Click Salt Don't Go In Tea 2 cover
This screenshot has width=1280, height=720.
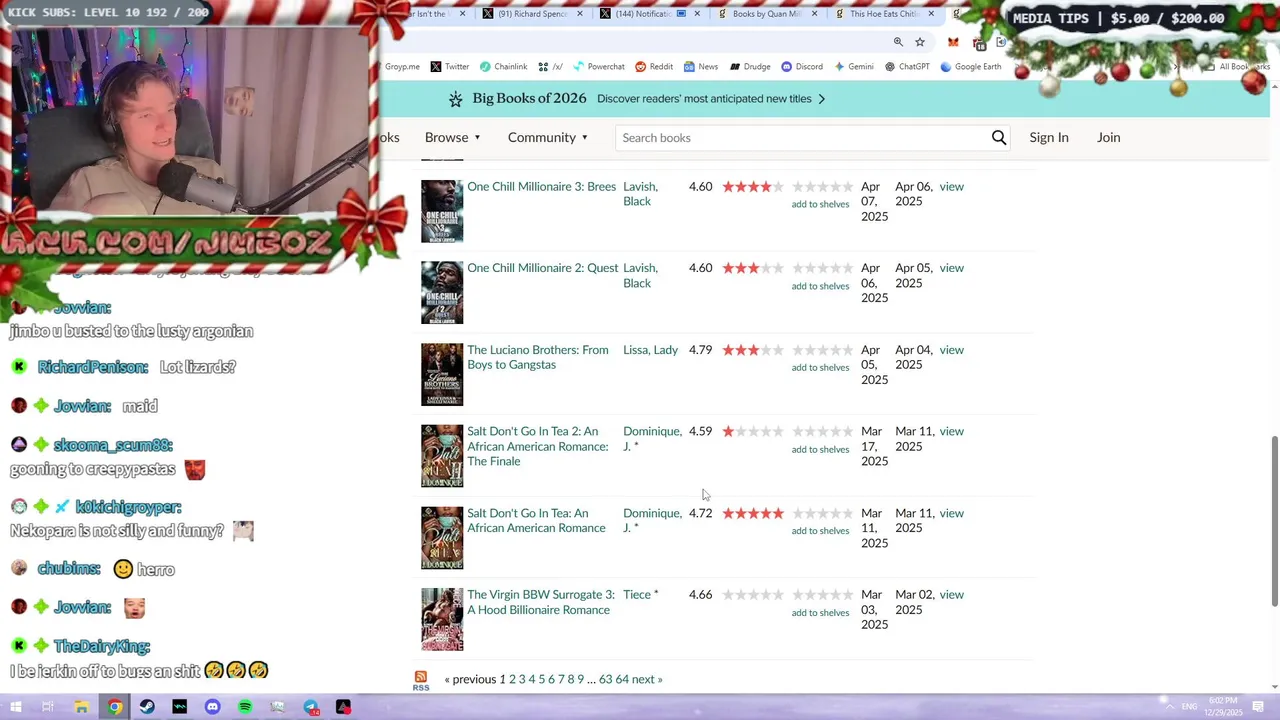tap(442, 456)
